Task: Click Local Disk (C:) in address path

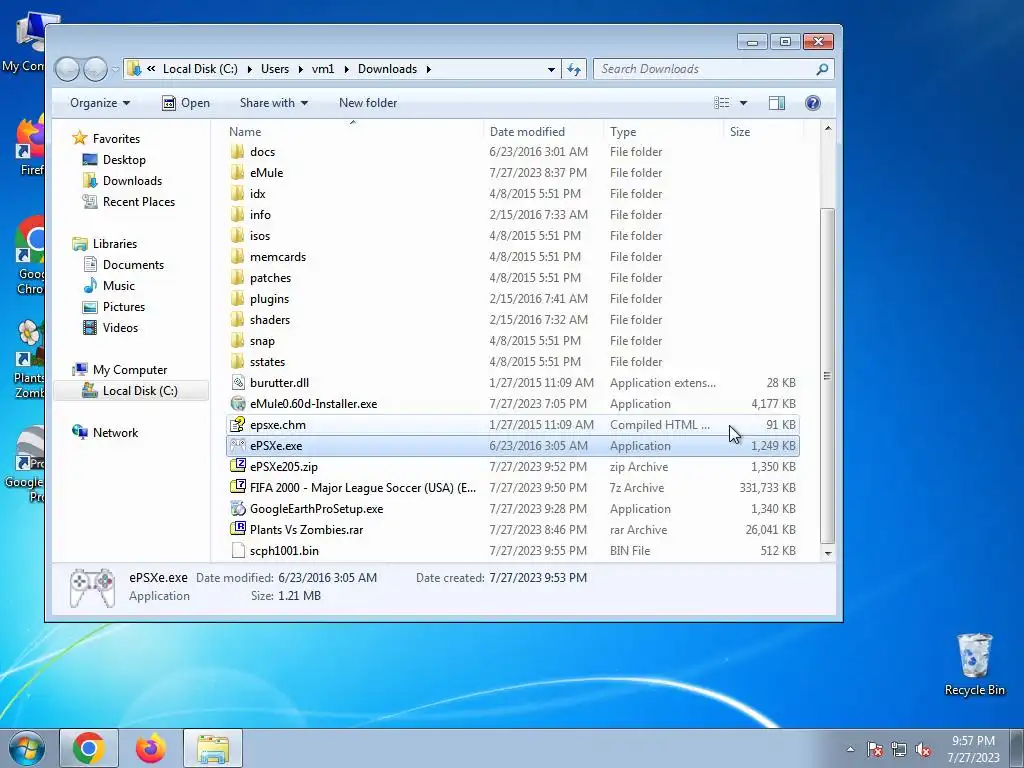Action: [x=200, y=69]
